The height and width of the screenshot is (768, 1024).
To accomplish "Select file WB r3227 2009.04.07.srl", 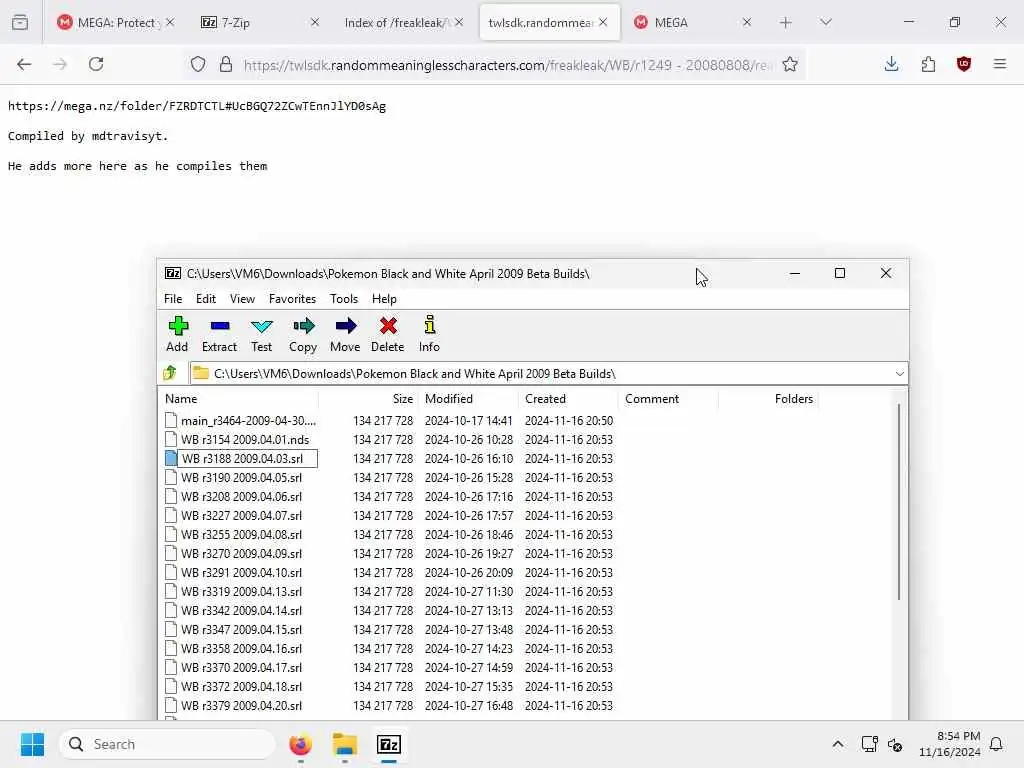I will pos(242,515).
